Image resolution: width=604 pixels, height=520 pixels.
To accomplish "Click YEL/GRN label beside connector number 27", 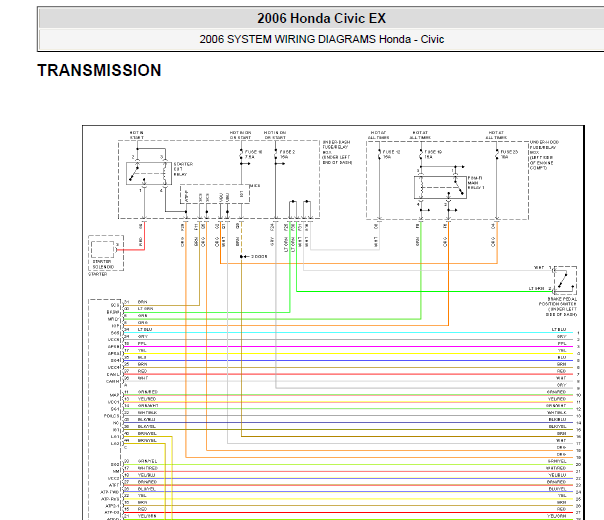I will pos(556,516).
